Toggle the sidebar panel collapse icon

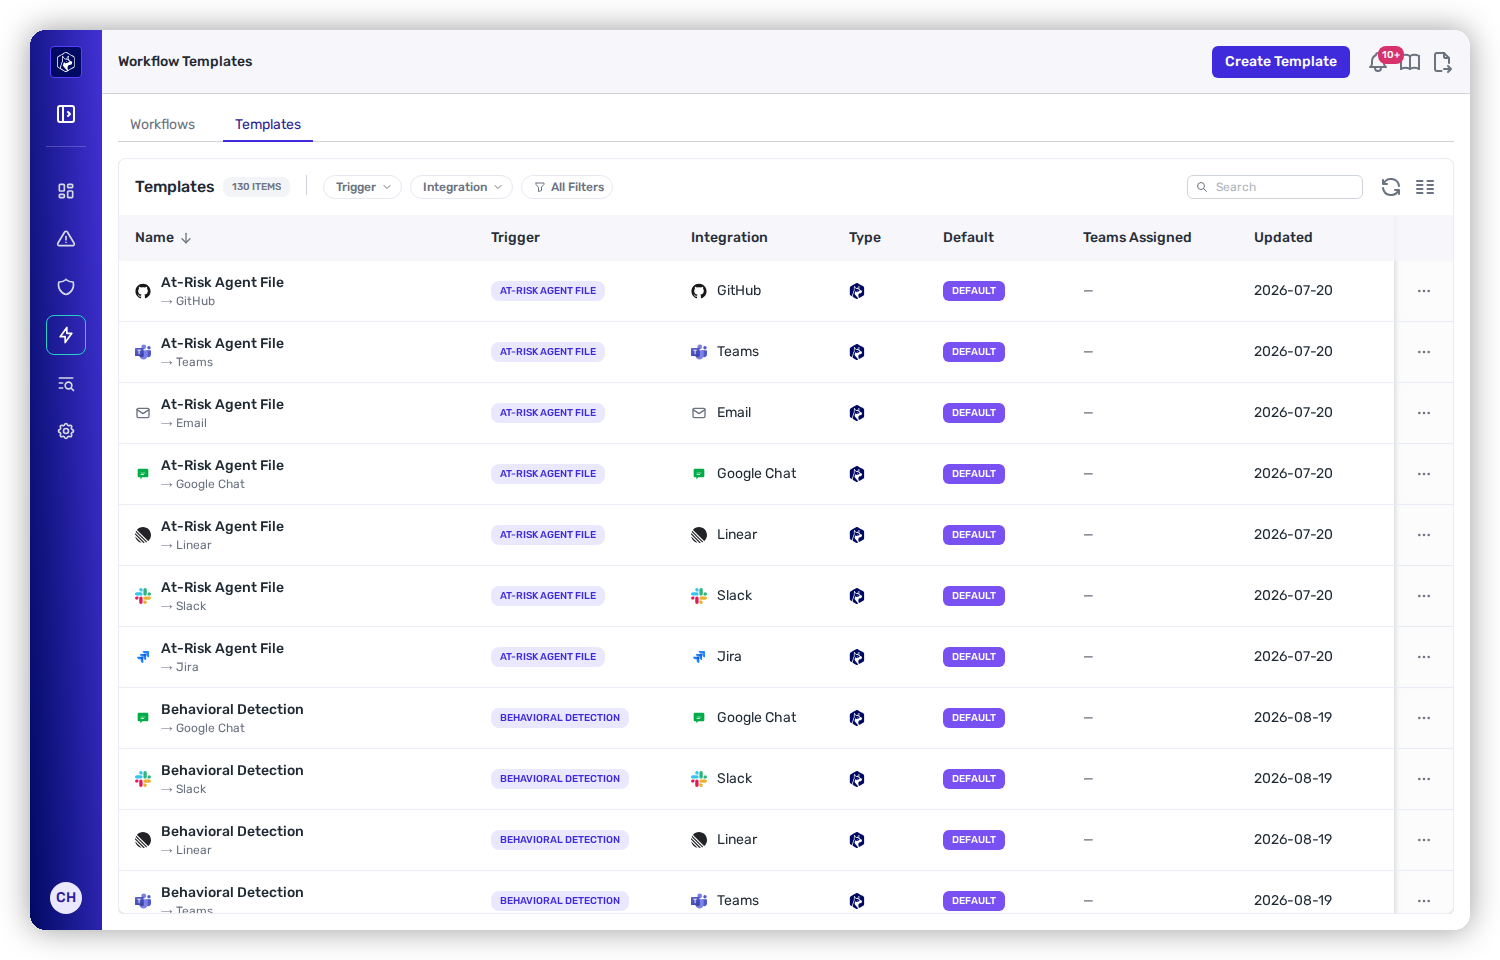66,114
